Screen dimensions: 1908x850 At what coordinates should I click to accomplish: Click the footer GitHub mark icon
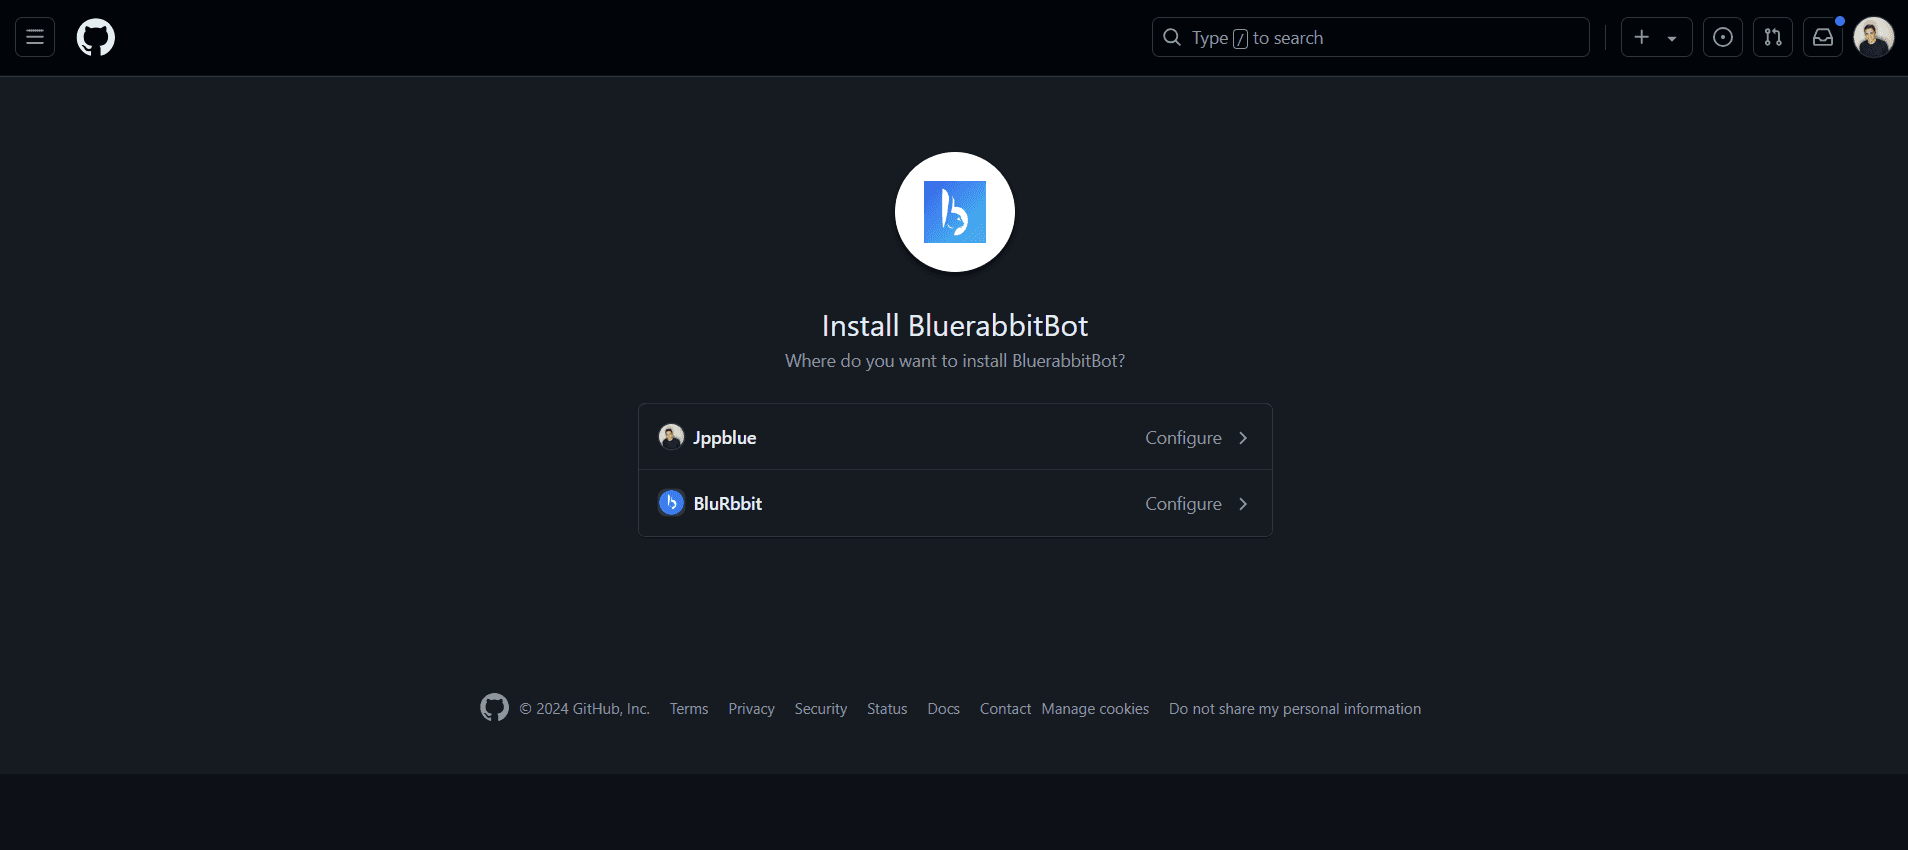tap(494, 708)
